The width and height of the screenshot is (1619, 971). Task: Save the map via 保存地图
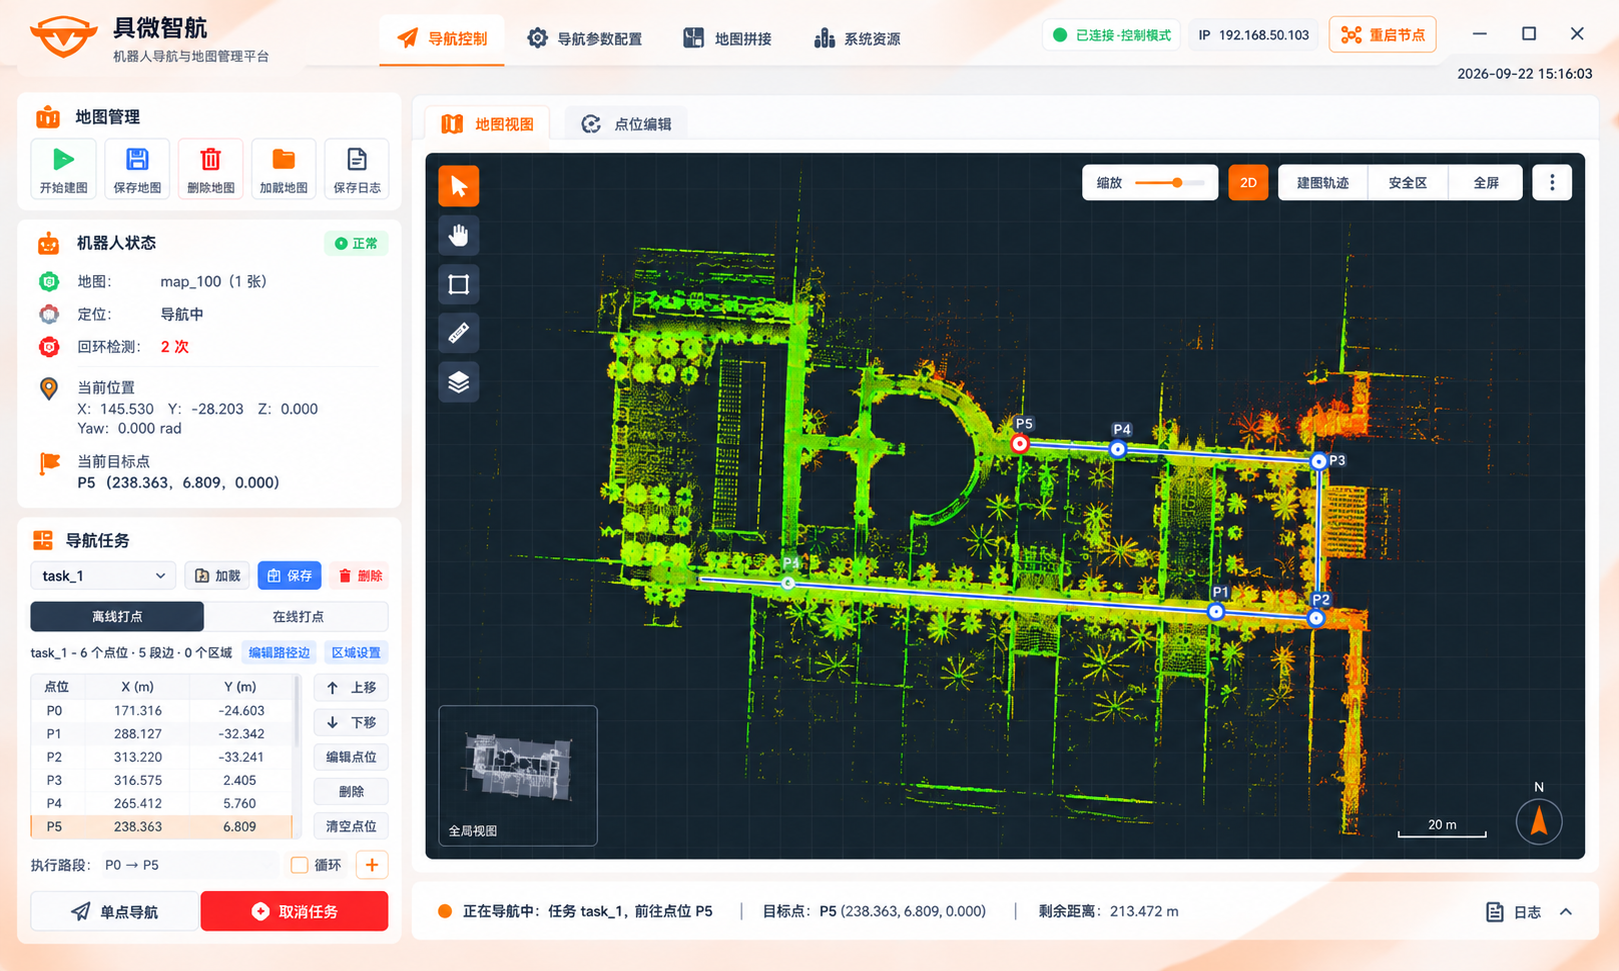tap(137, 168)
